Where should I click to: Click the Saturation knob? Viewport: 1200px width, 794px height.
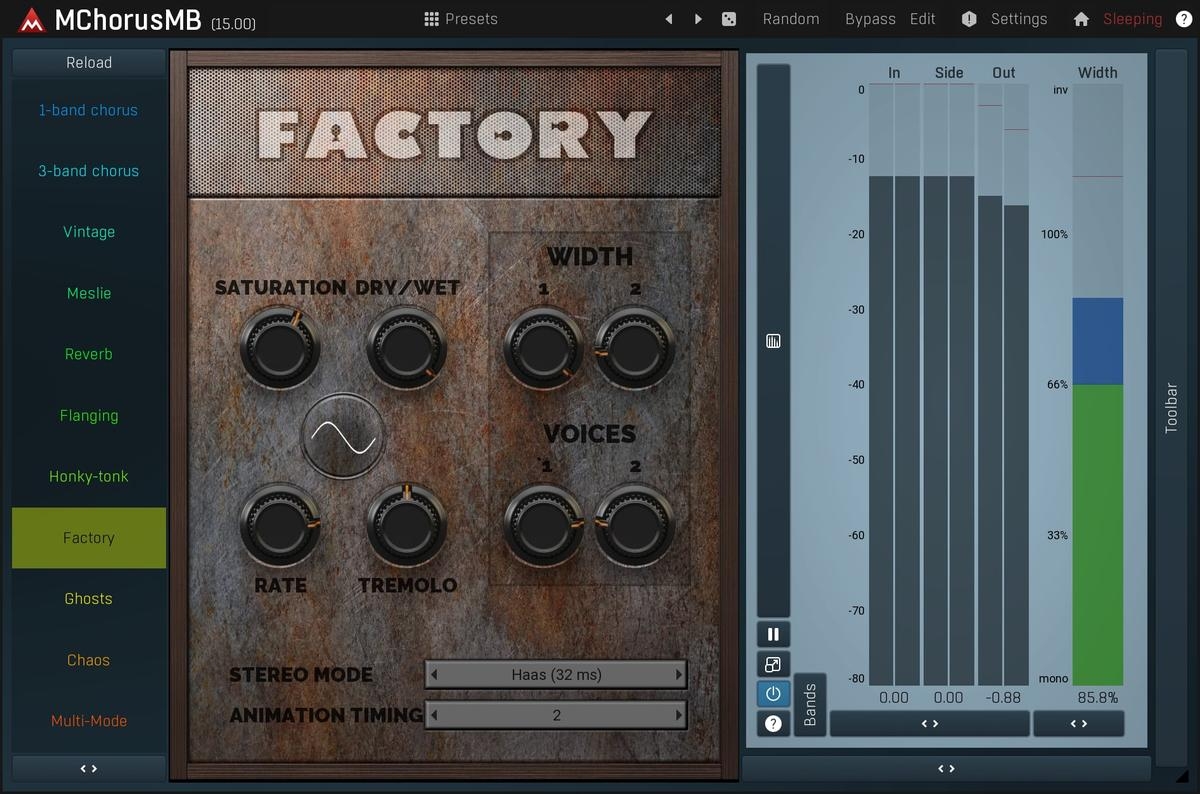coord(280,348)
